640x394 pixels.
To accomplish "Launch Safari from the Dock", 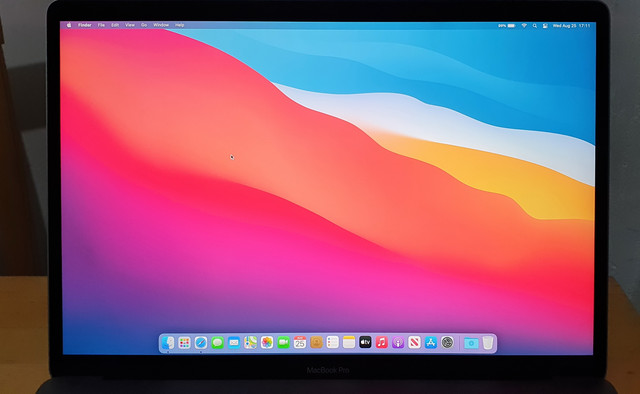I will 201,343.
